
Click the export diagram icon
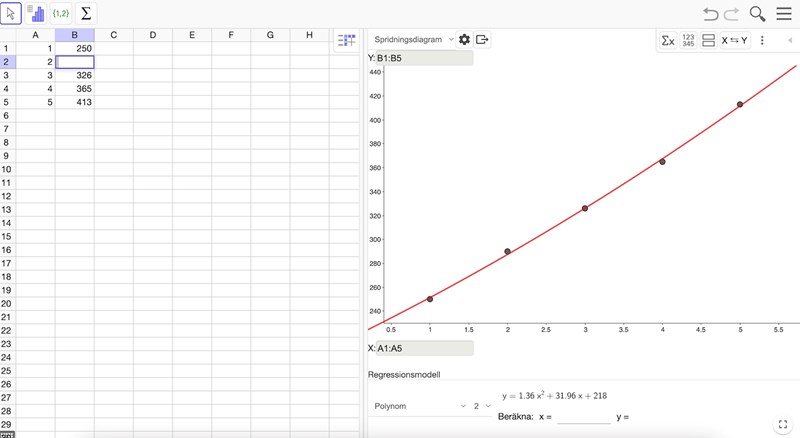click(483, 40)
